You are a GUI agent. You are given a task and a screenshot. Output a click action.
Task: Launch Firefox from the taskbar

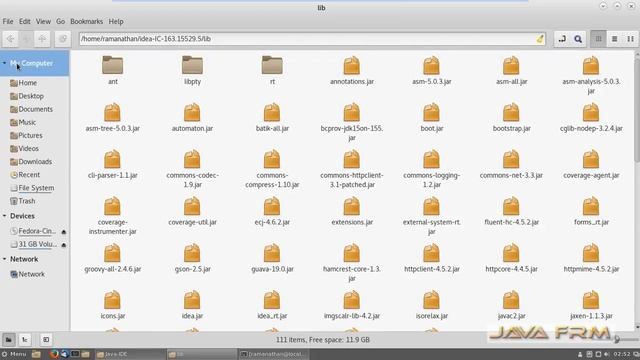54,354
